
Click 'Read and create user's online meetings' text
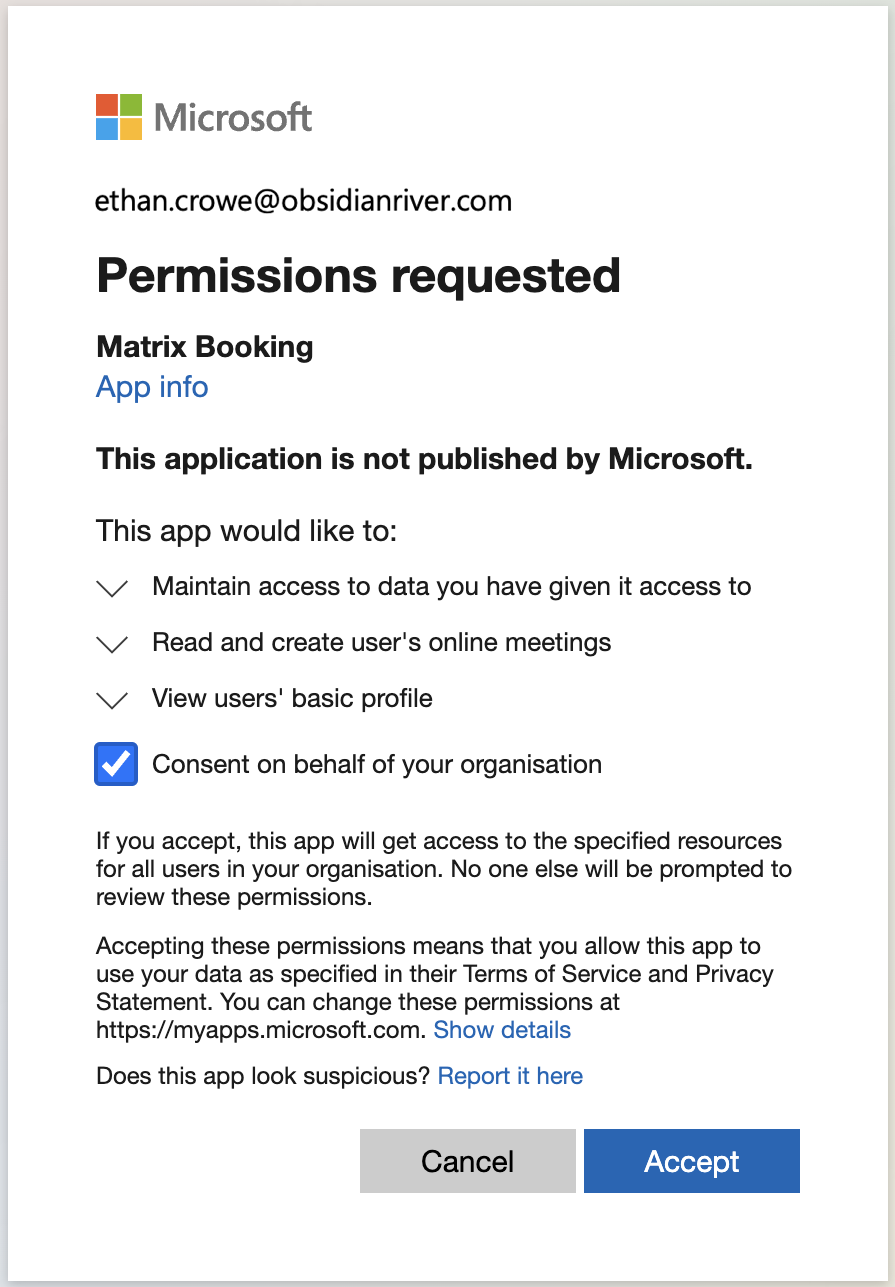(381, 642)
